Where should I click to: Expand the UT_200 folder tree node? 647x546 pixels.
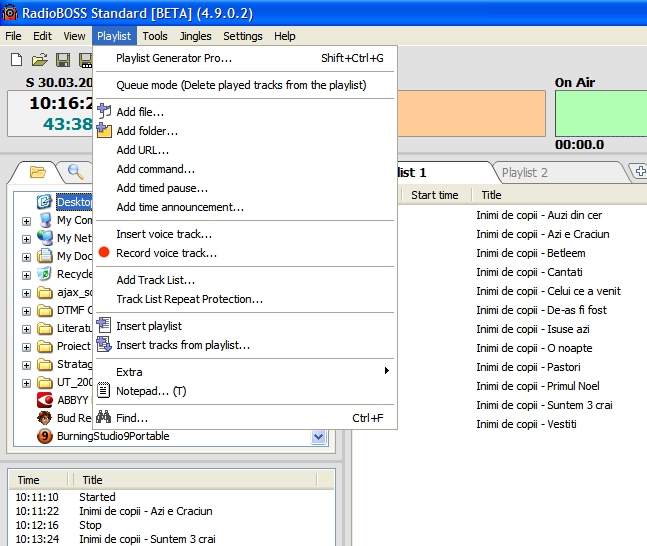click(x=26, y=383)
